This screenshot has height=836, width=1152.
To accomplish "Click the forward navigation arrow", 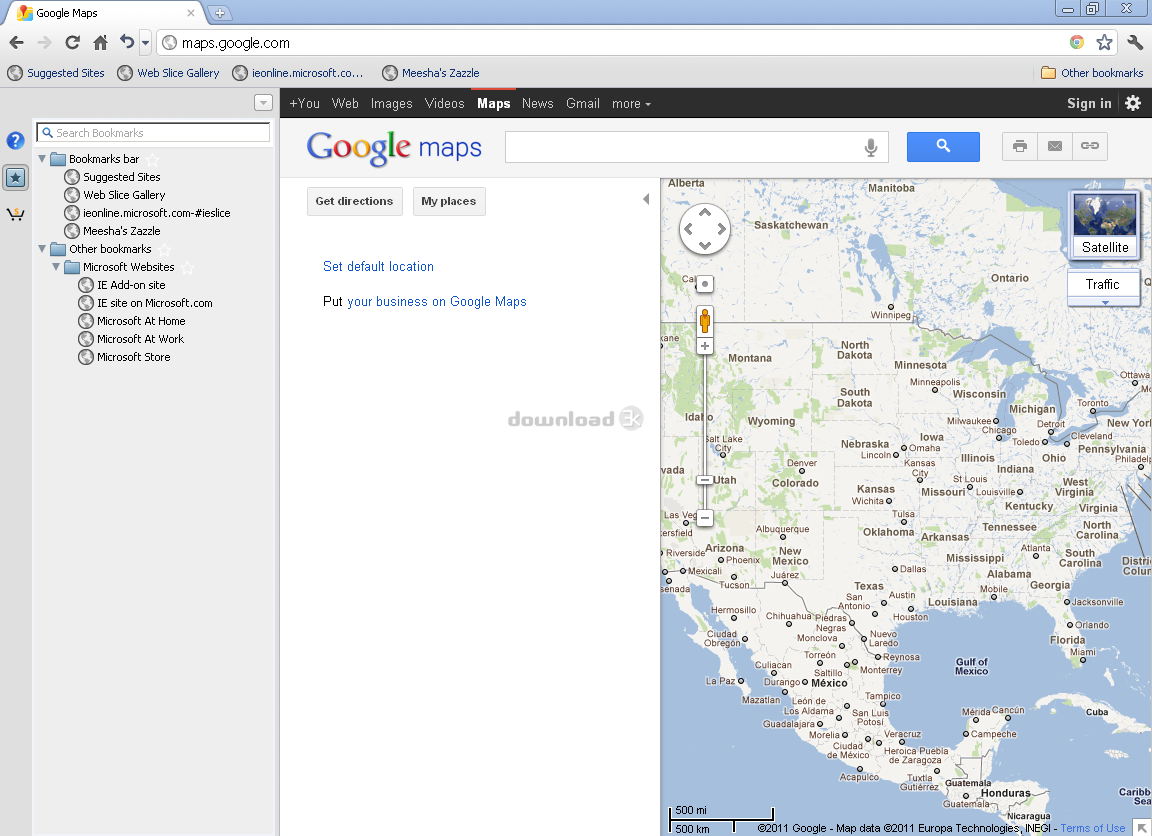I will click(x=44, y=43).
